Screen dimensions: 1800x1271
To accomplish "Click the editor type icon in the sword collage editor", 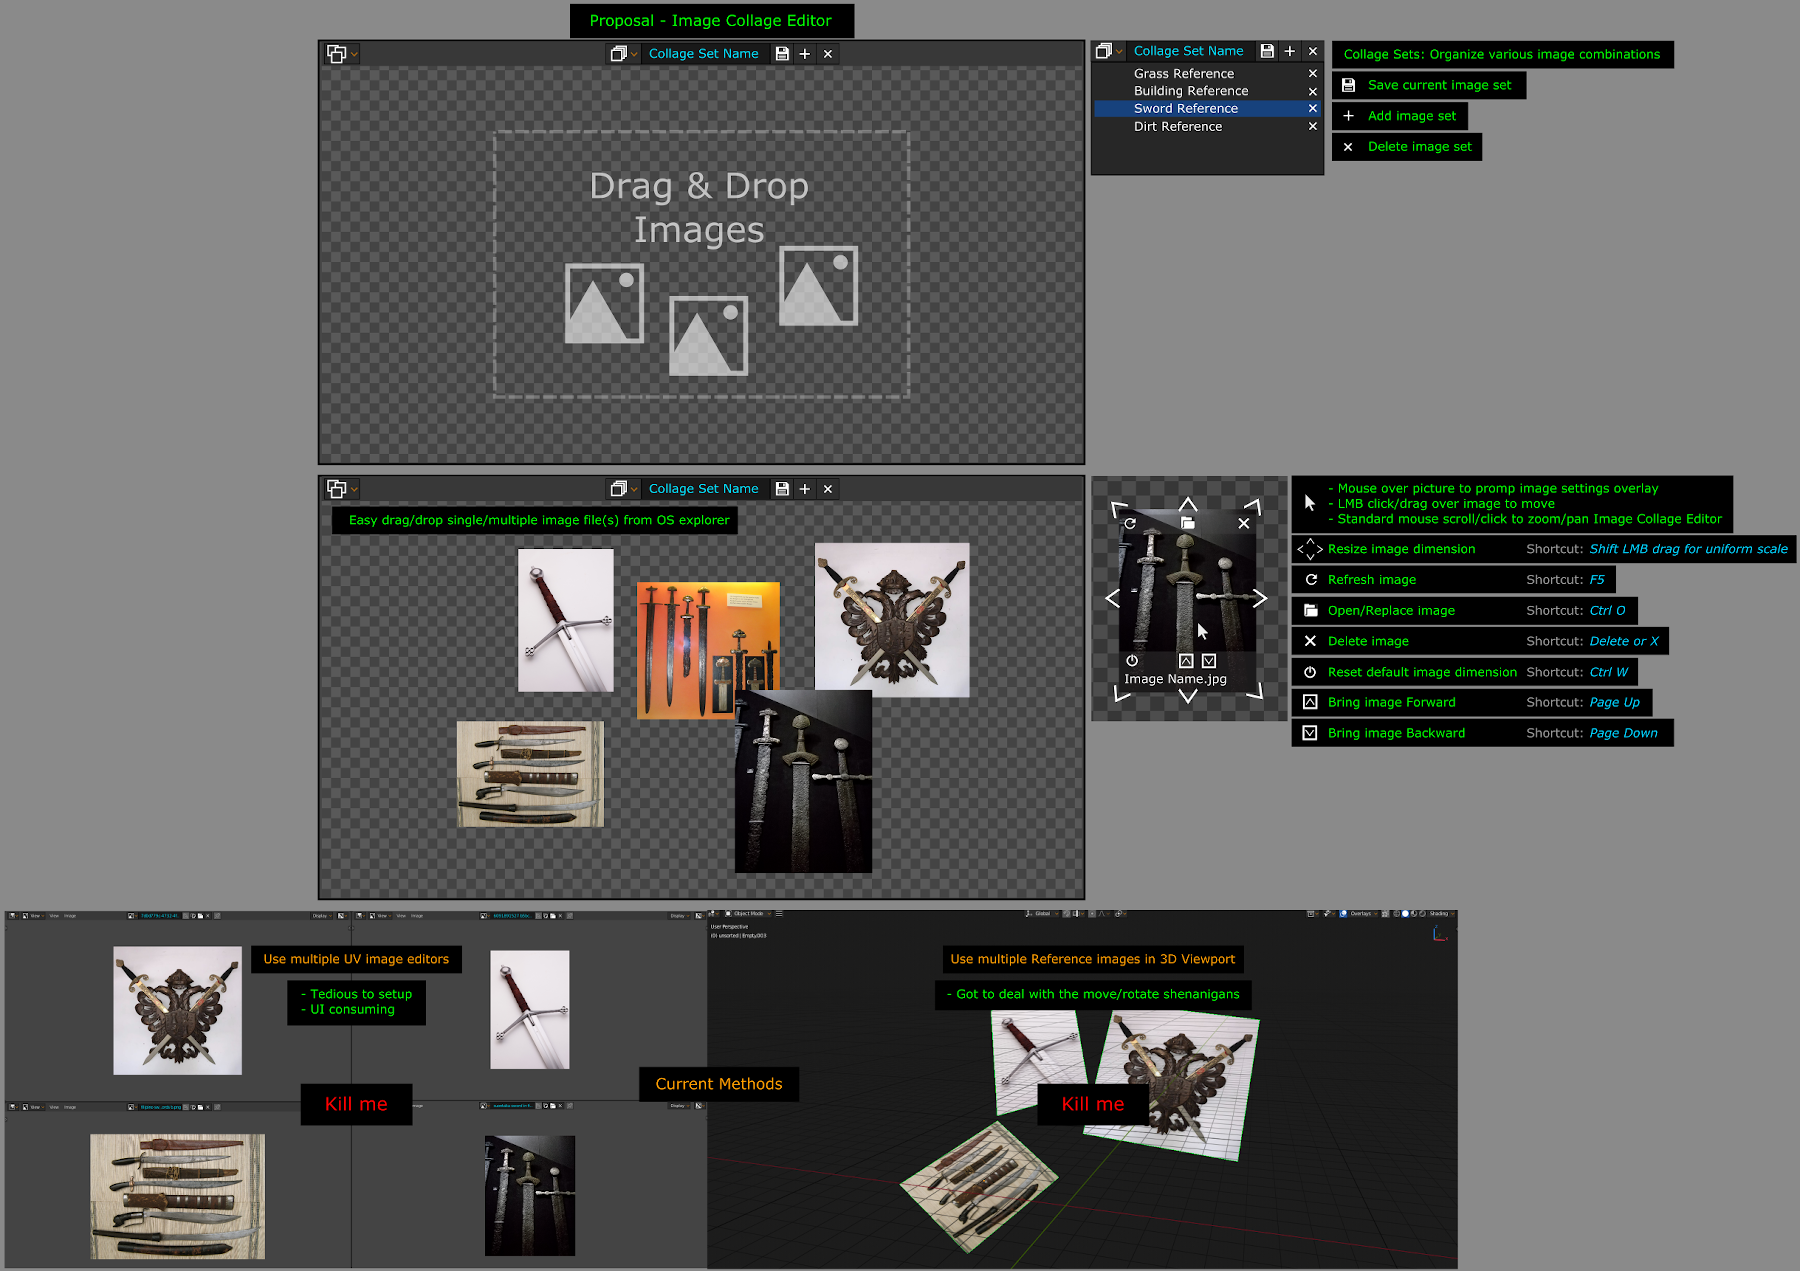I will click(x=337, y=489).
